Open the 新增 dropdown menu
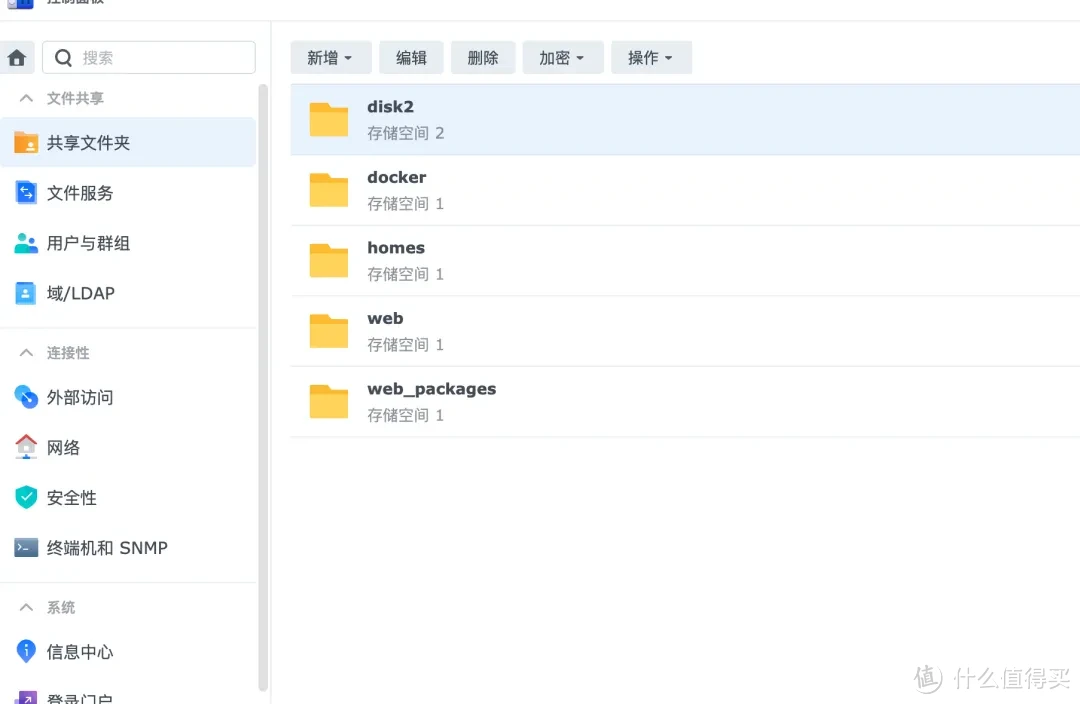Image resolution: width=1080 pixels, height=704 pixels. pyautogui.click(x=331, y=57)
